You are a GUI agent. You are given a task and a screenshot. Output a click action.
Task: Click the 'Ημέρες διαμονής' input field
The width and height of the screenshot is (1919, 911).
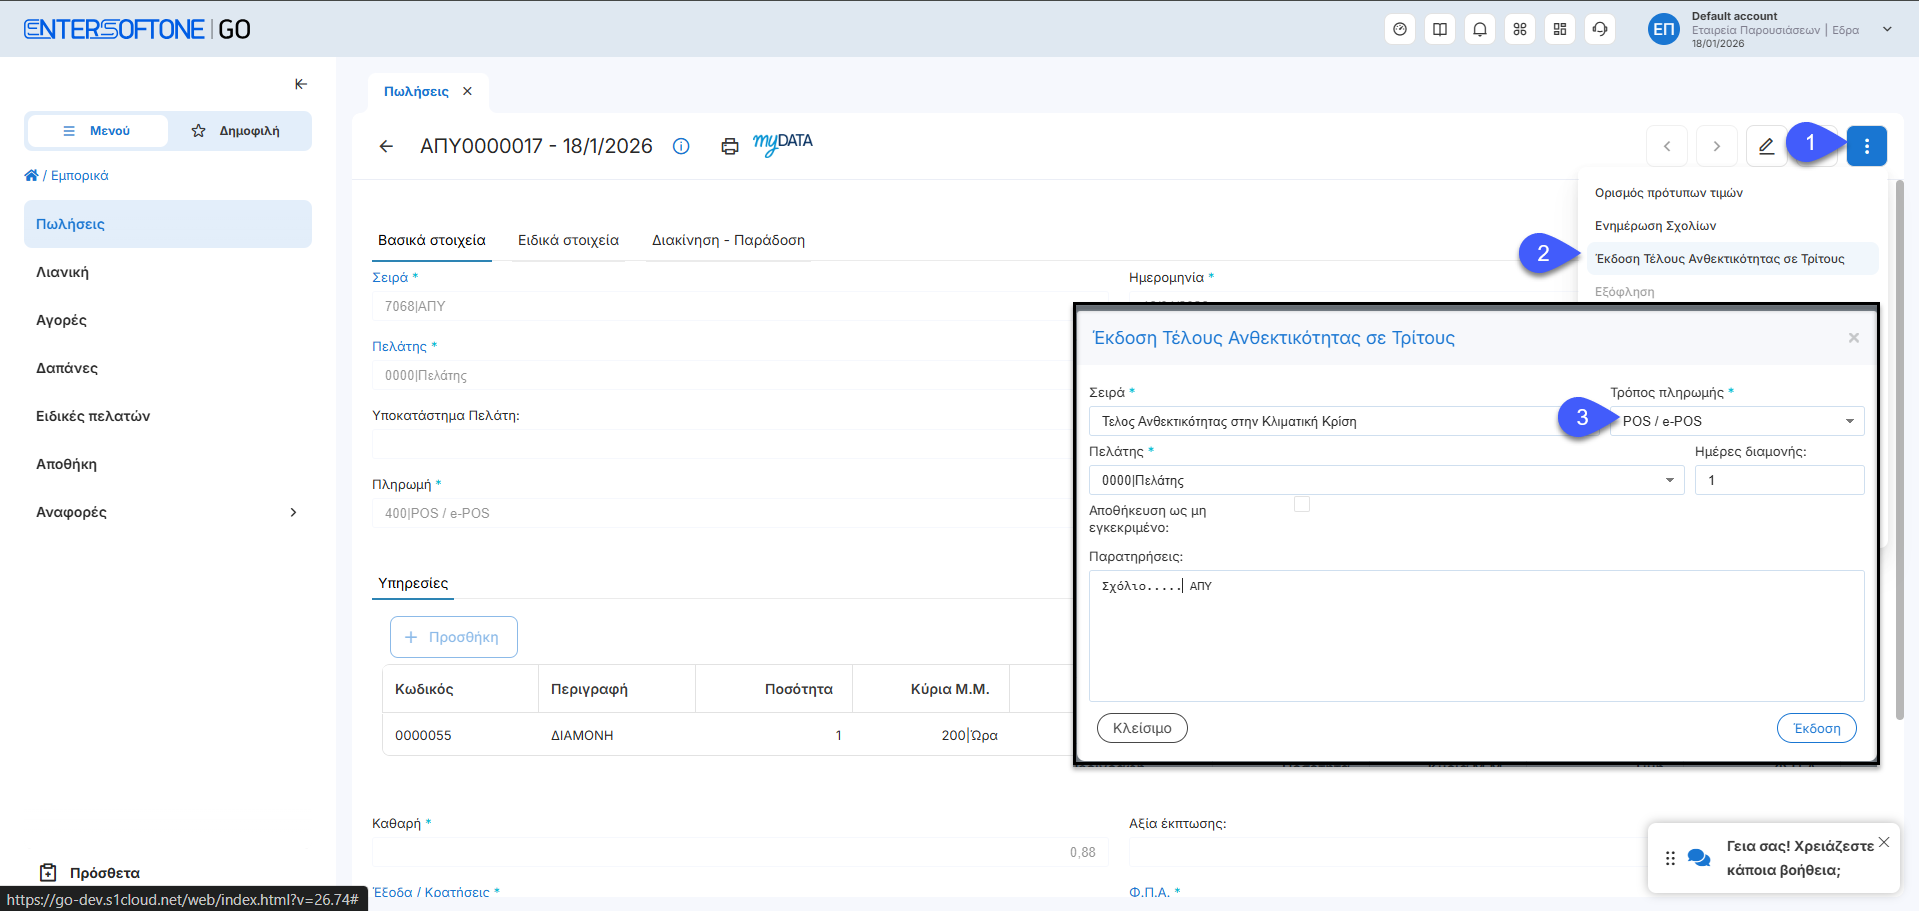tap(1778, 480)
